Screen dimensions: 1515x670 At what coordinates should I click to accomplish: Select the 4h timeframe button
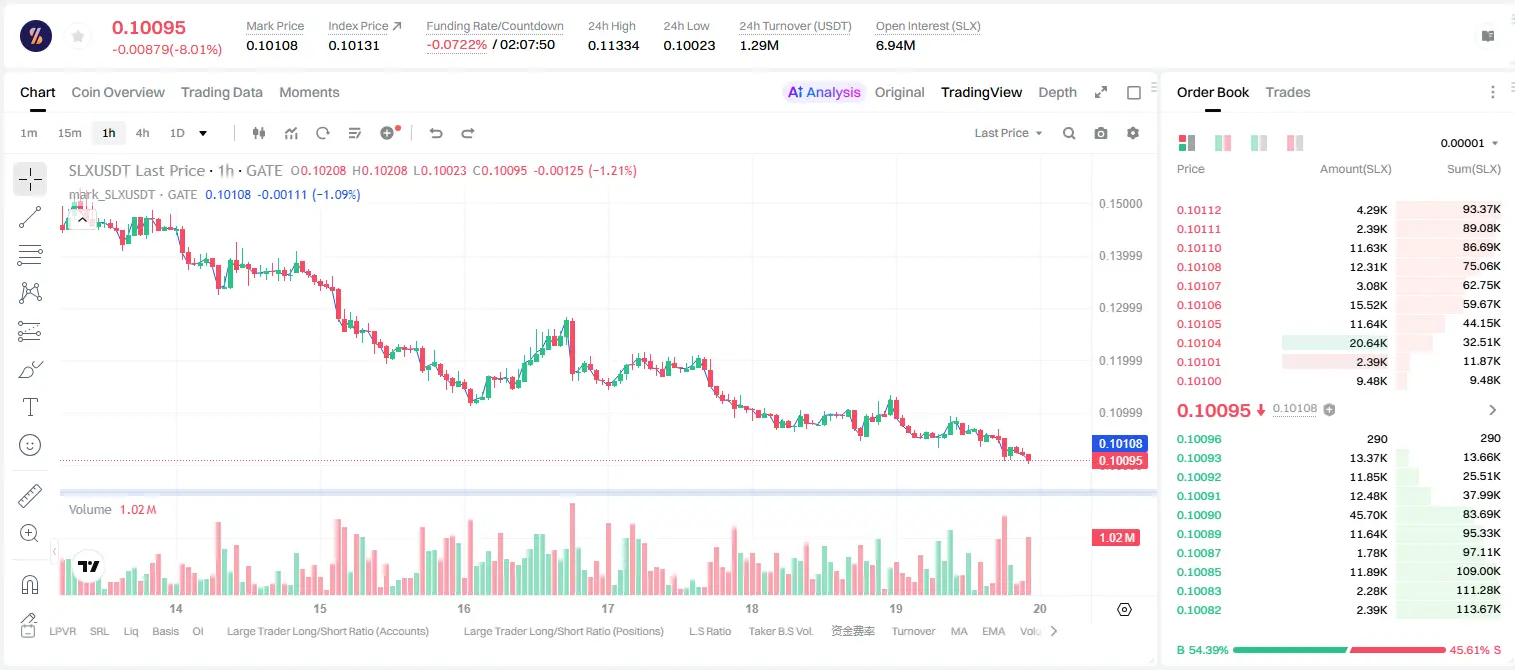pos(143,133)
